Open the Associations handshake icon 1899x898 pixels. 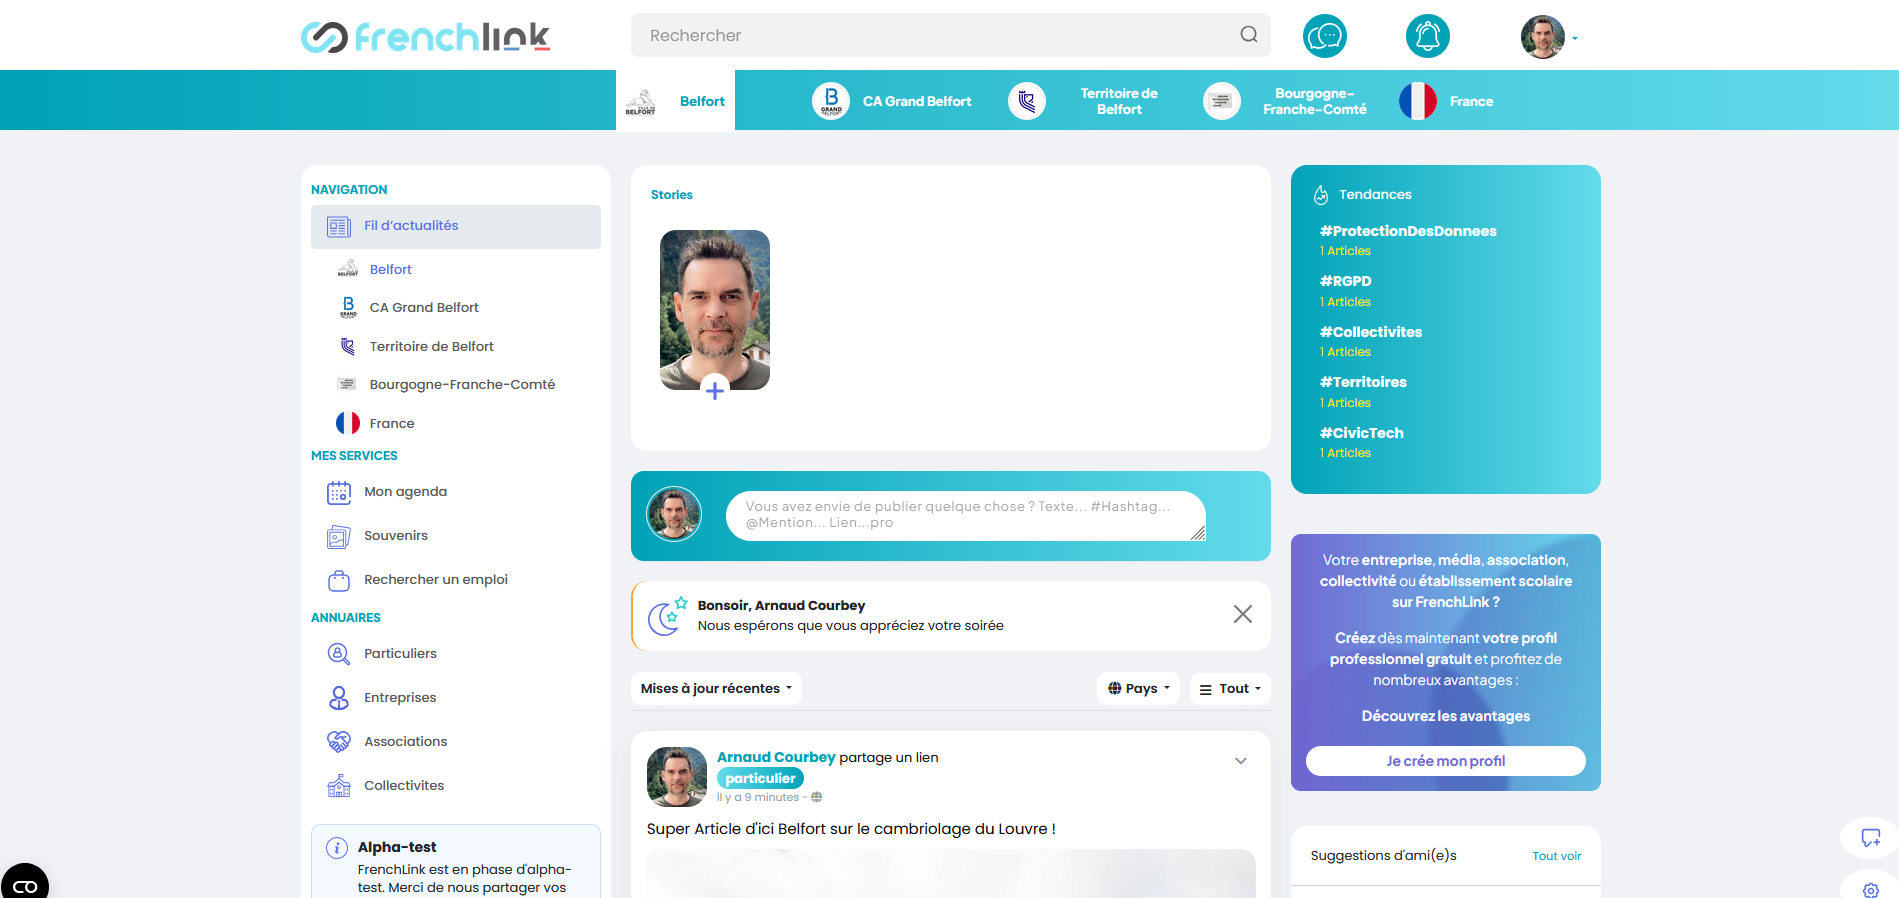339,742
